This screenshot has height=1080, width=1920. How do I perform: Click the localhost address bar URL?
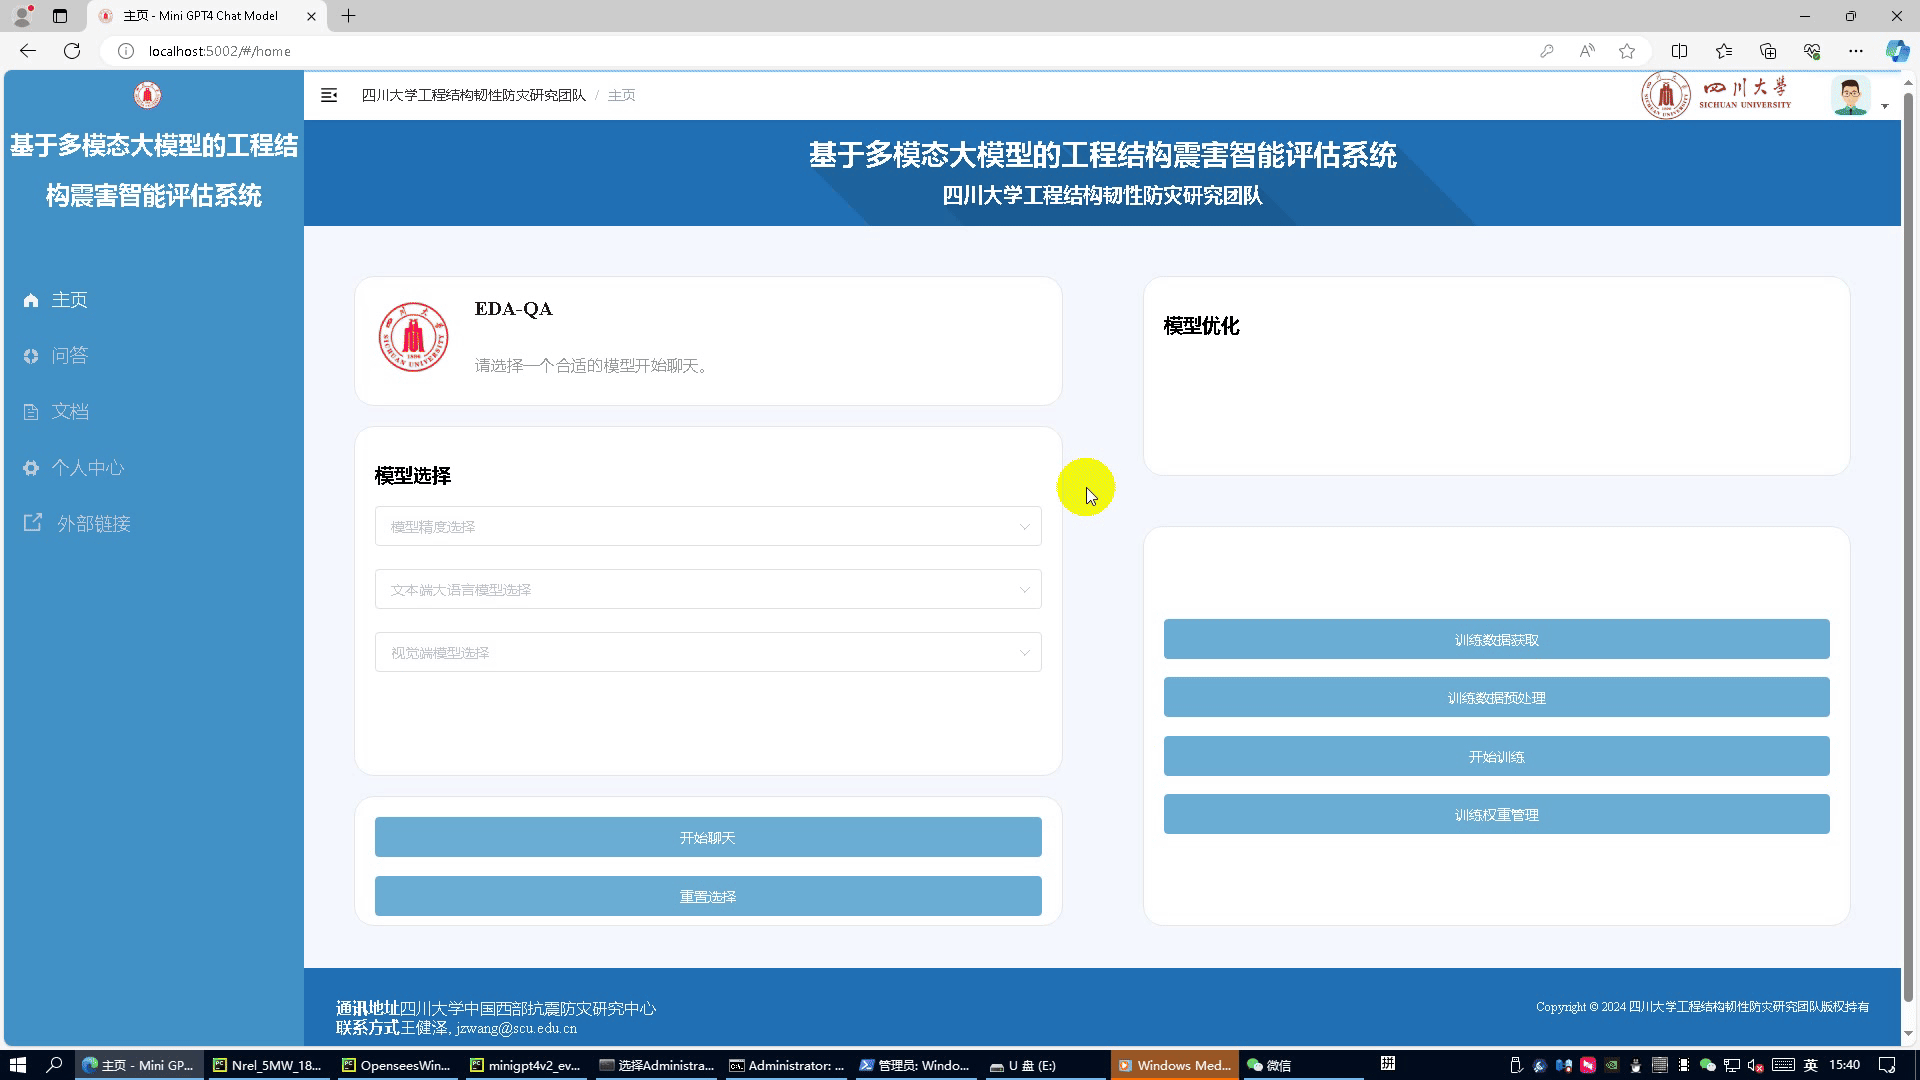[x=220, y=51]
